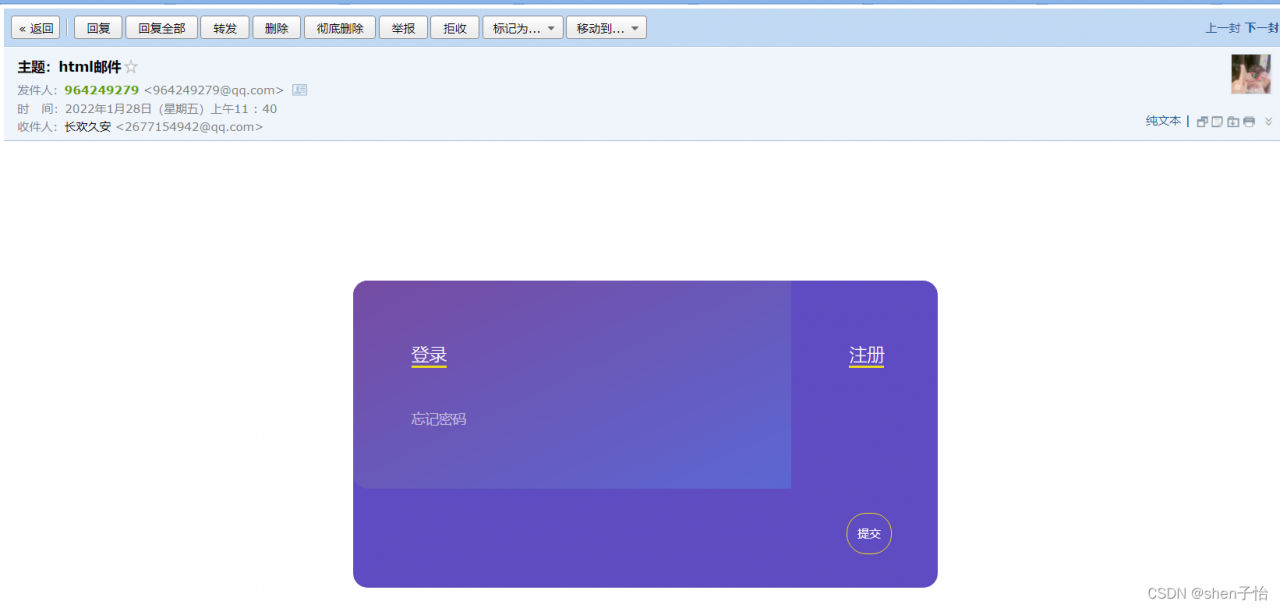Open sender contact card icon
Viewport: 1280px width, 608px height.
pos(299,90)
